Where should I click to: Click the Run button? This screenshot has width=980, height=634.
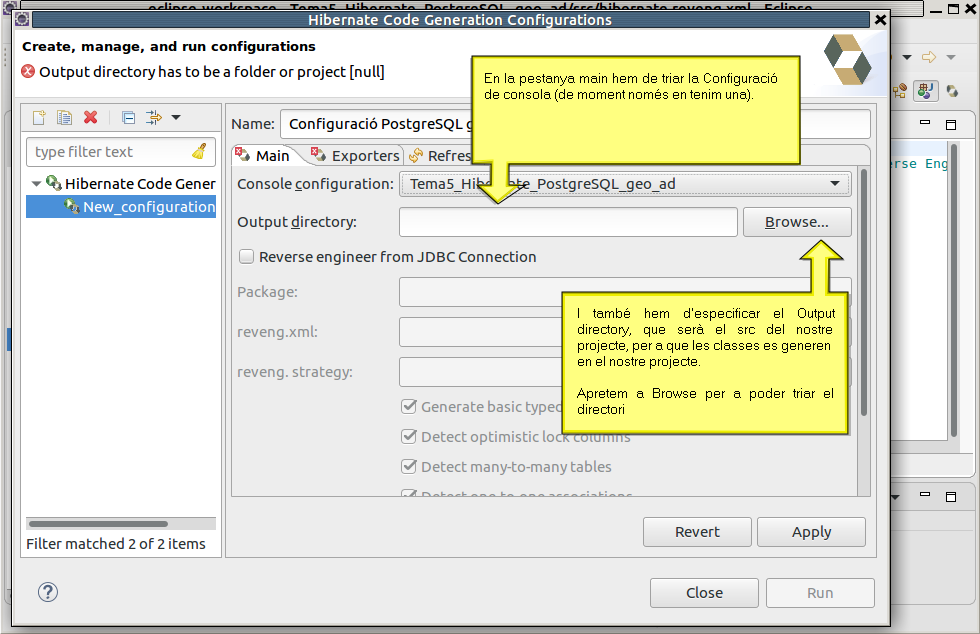point(820,593)
